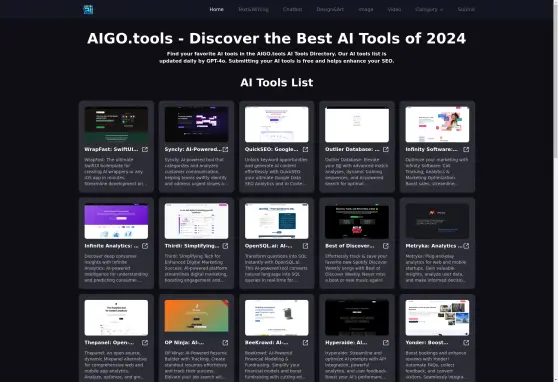
Task: Open the Chatbot nav category
Action: 293,9
